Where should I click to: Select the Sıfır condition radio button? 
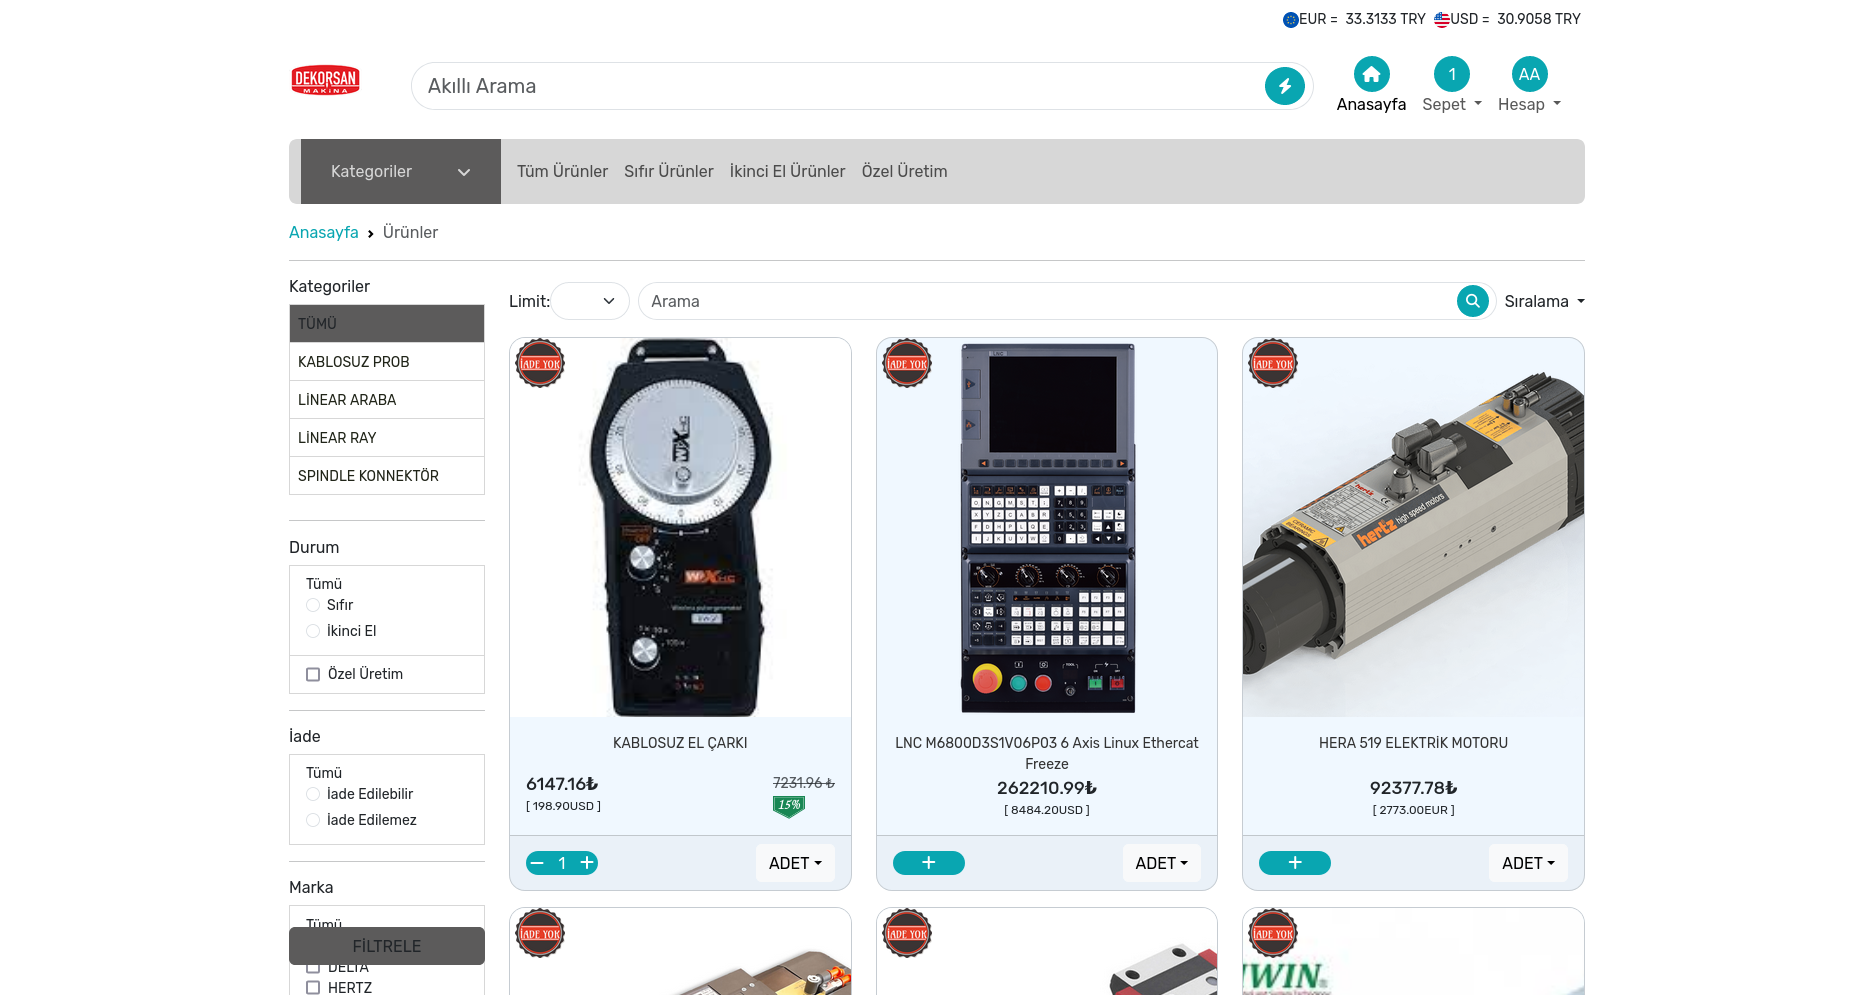[x=313, y=605]
